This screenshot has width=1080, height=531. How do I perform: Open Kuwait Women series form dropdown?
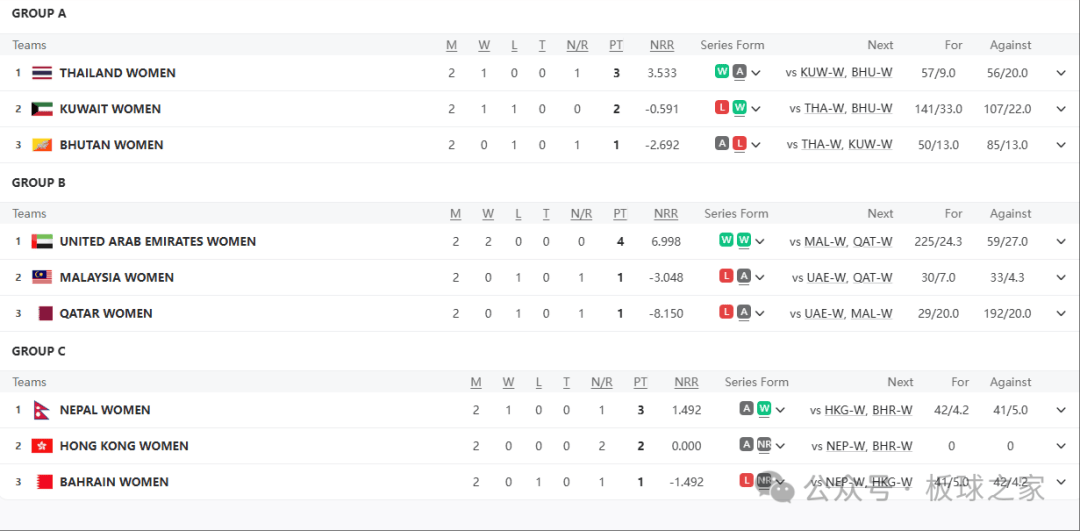(756, 109)
